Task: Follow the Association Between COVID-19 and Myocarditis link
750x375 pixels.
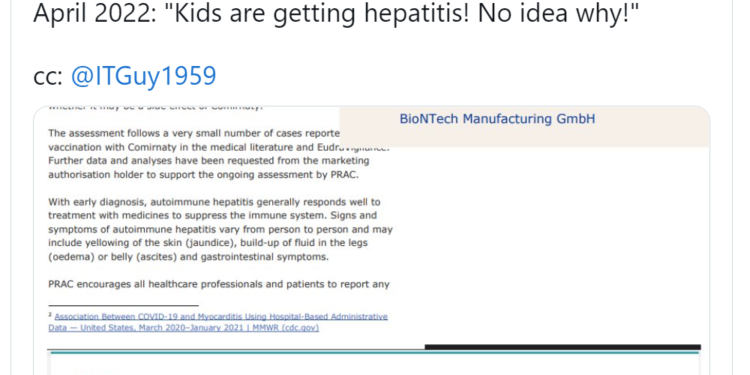Action: (221, 317)
